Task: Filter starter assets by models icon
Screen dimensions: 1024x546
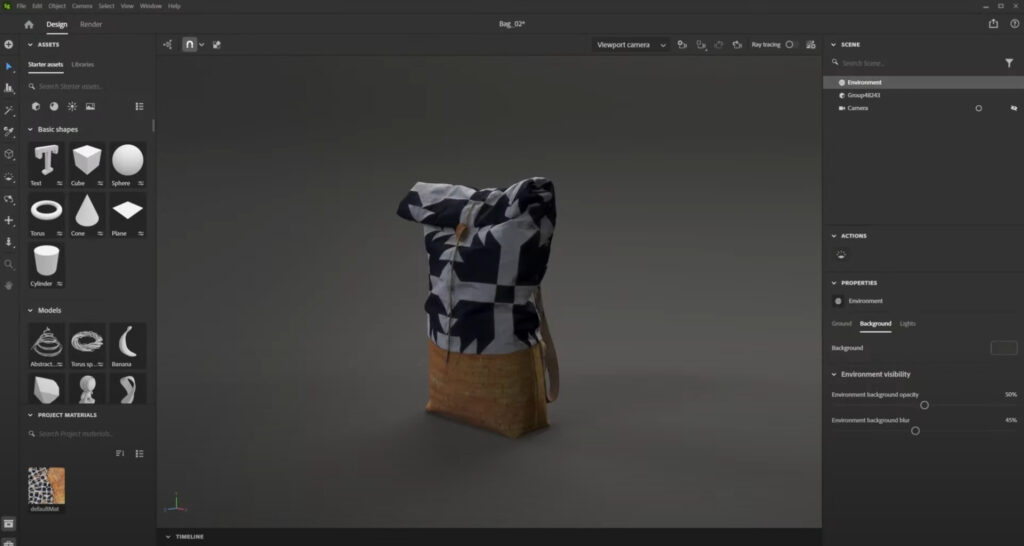Action: 36,106
